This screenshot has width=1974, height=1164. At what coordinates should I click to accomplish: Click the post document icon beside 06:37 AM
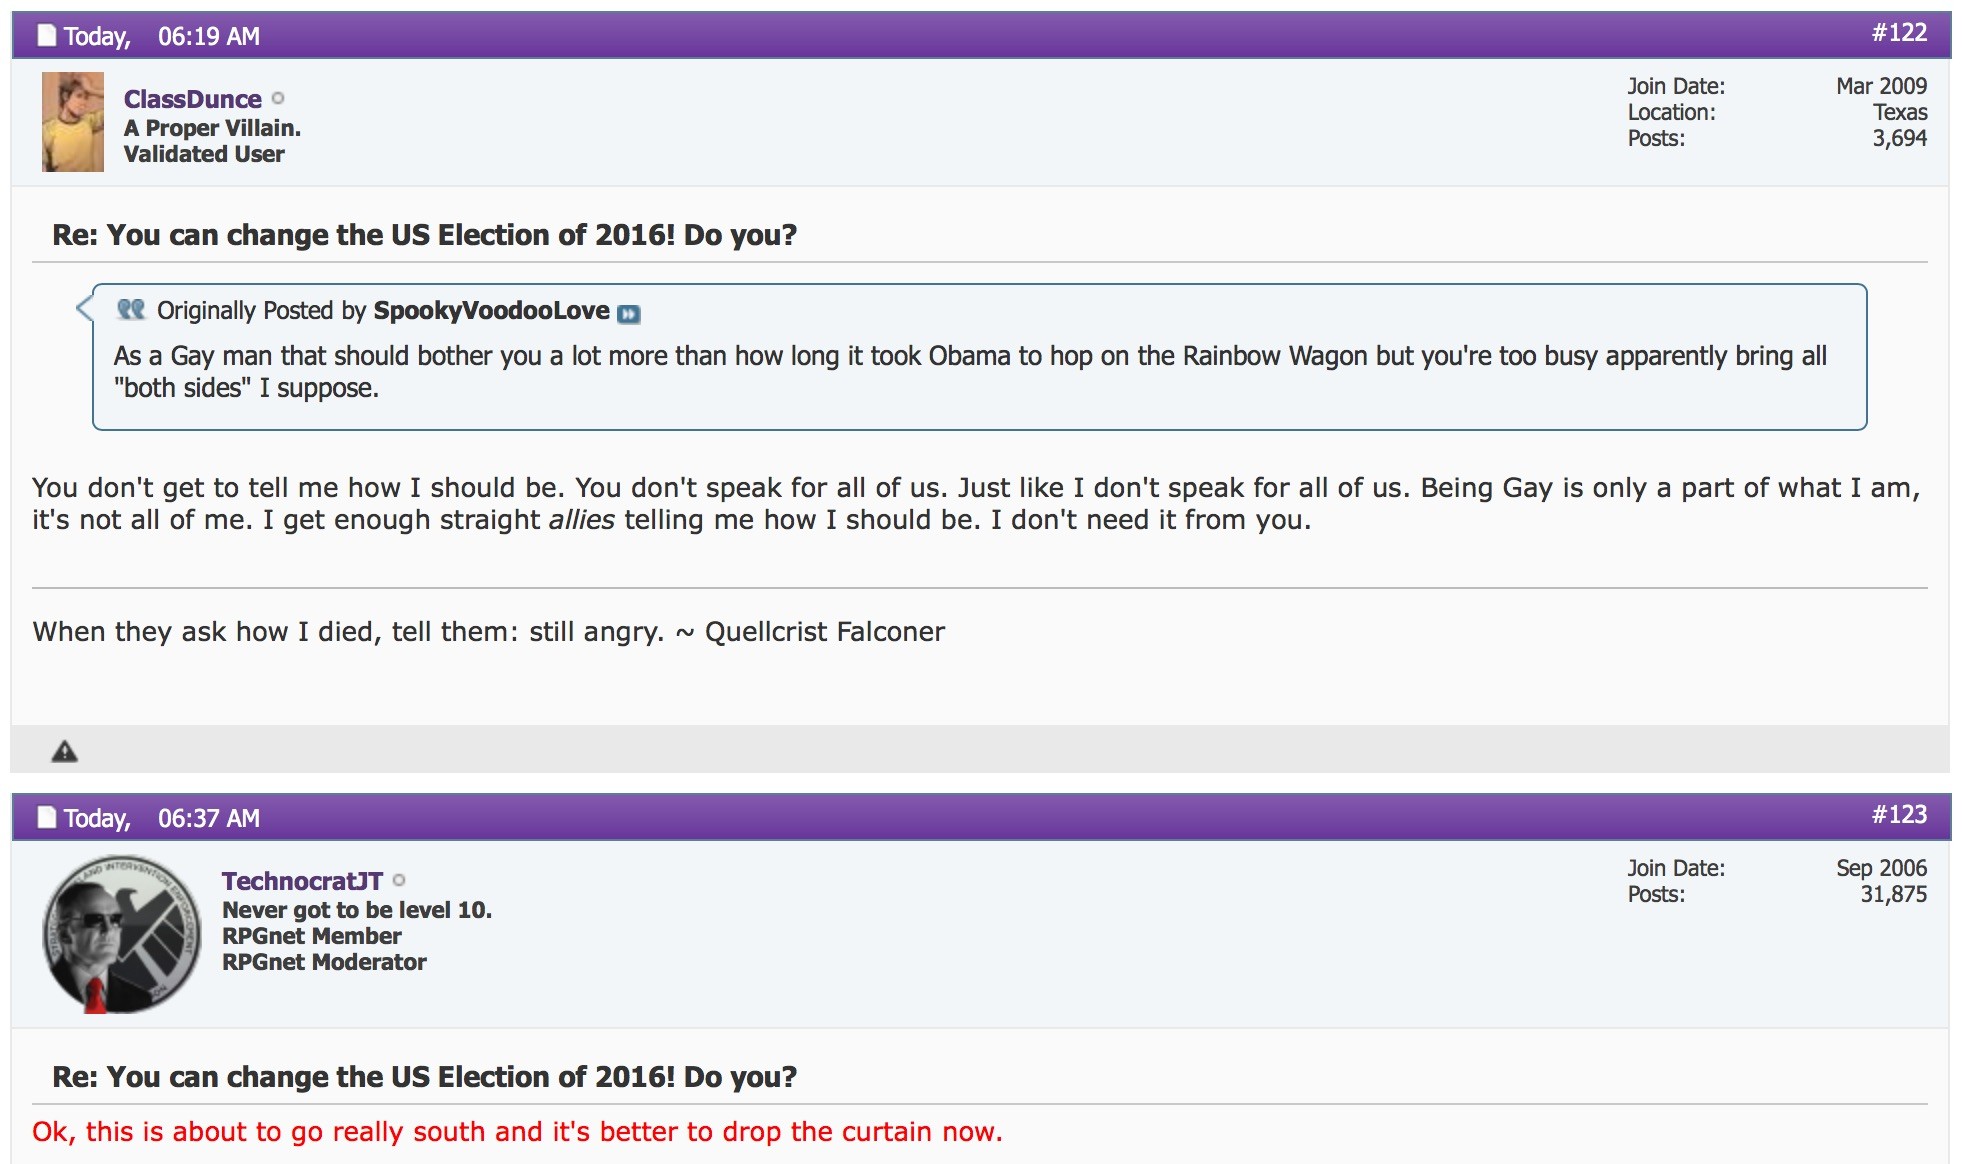tap(47, 817)
